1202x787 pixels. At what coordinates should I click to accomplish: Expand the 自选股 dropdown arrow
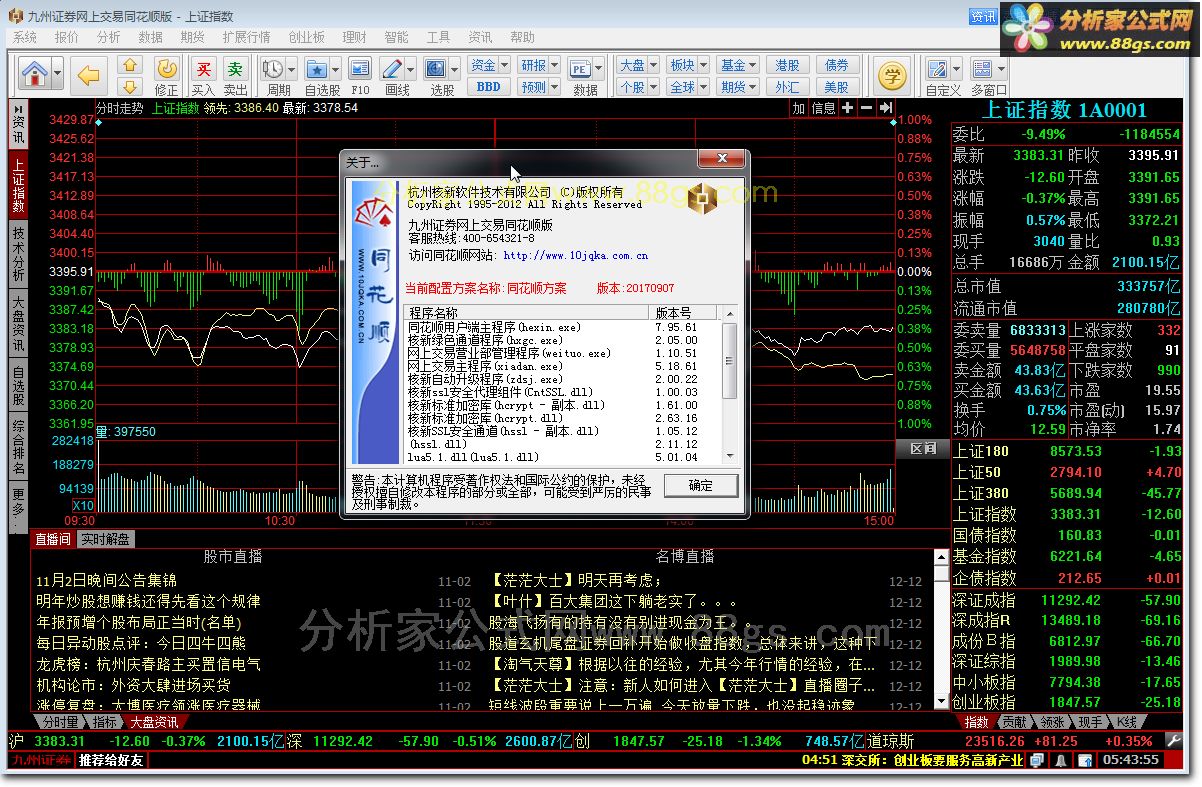pyautogui.click(x=334, y=69)
